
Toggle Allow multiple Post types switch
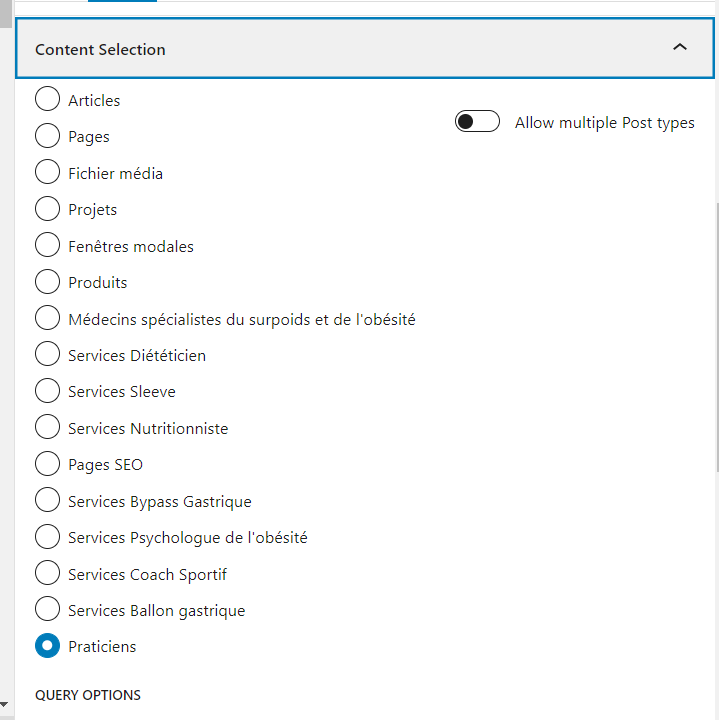point(477,122)
